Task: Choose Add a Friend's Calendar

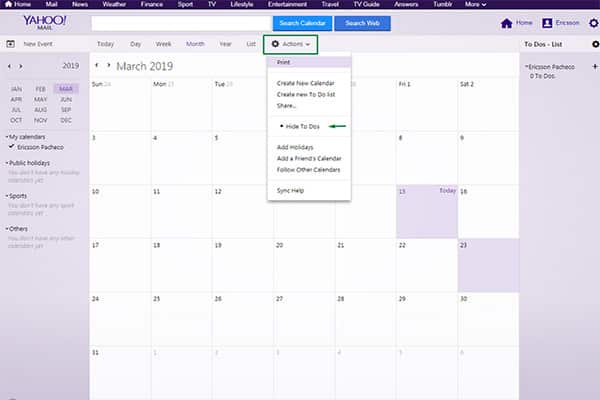Action: pos(309,158)
